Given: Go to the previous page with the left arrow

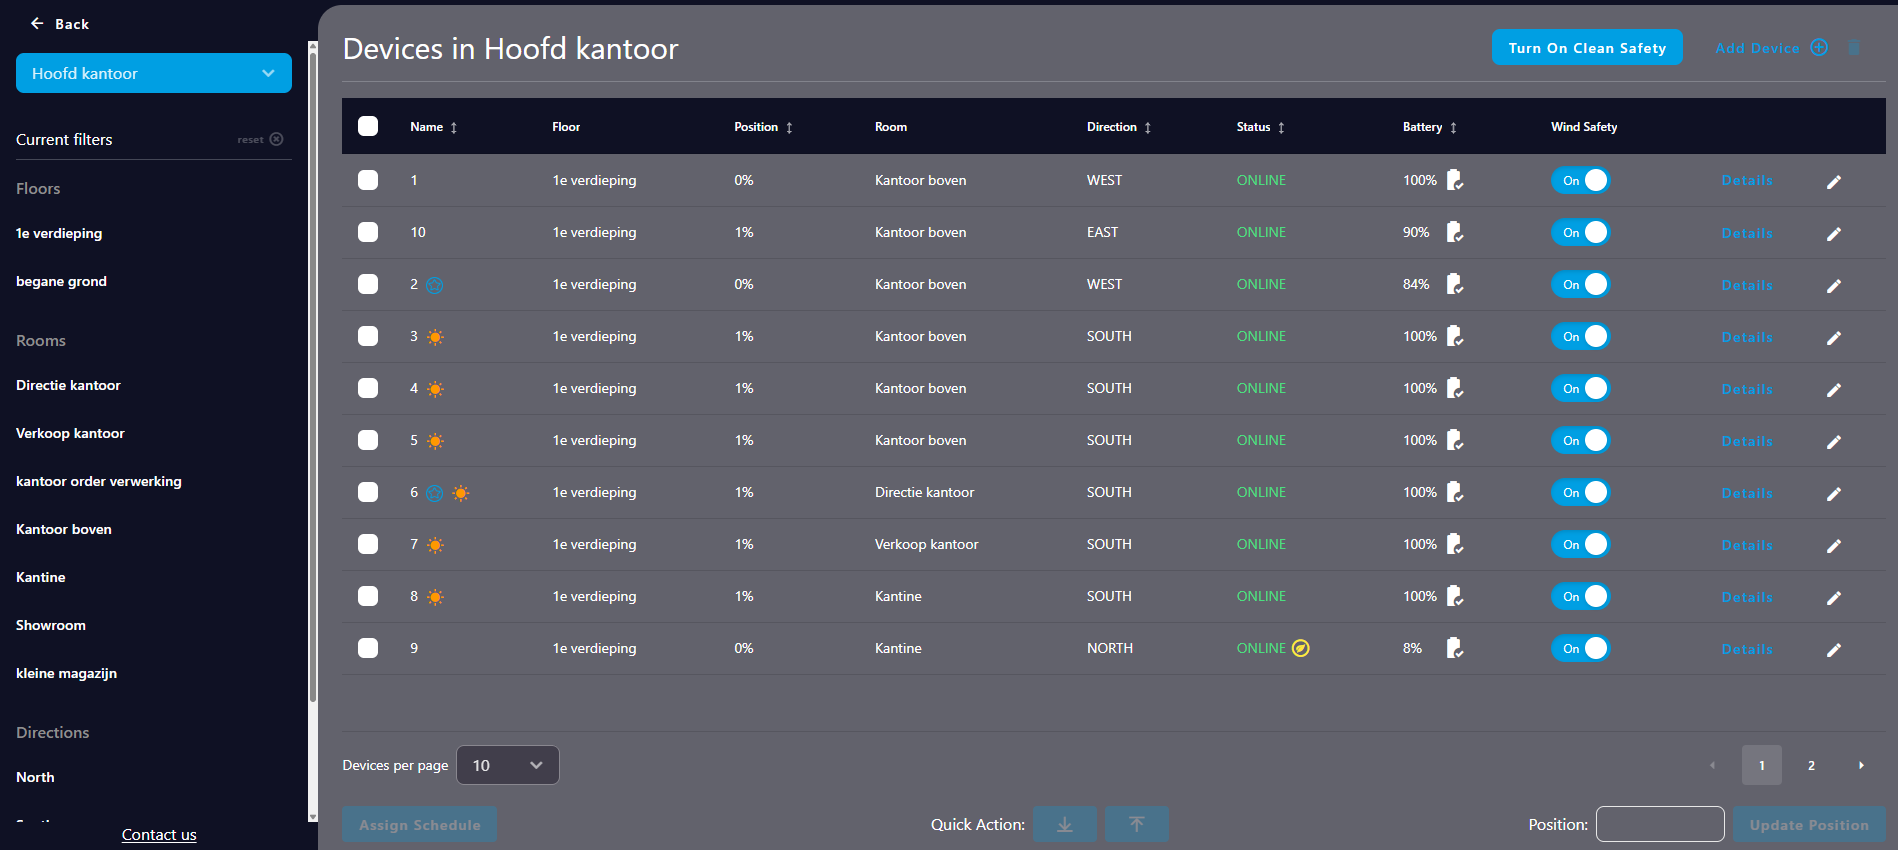Looking at the screenshot, I should pos(1712,765).
